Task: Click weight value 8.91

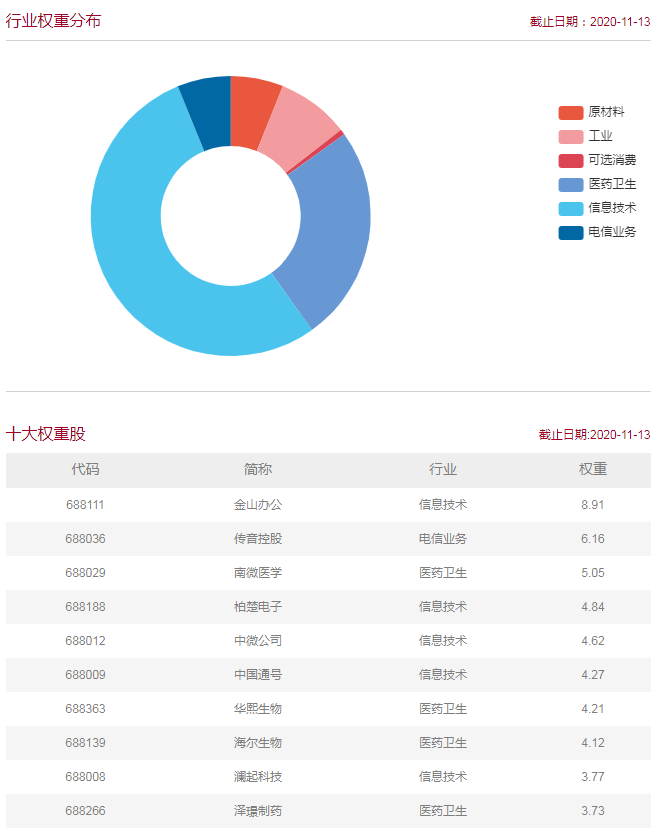Action: coord(593,505)
